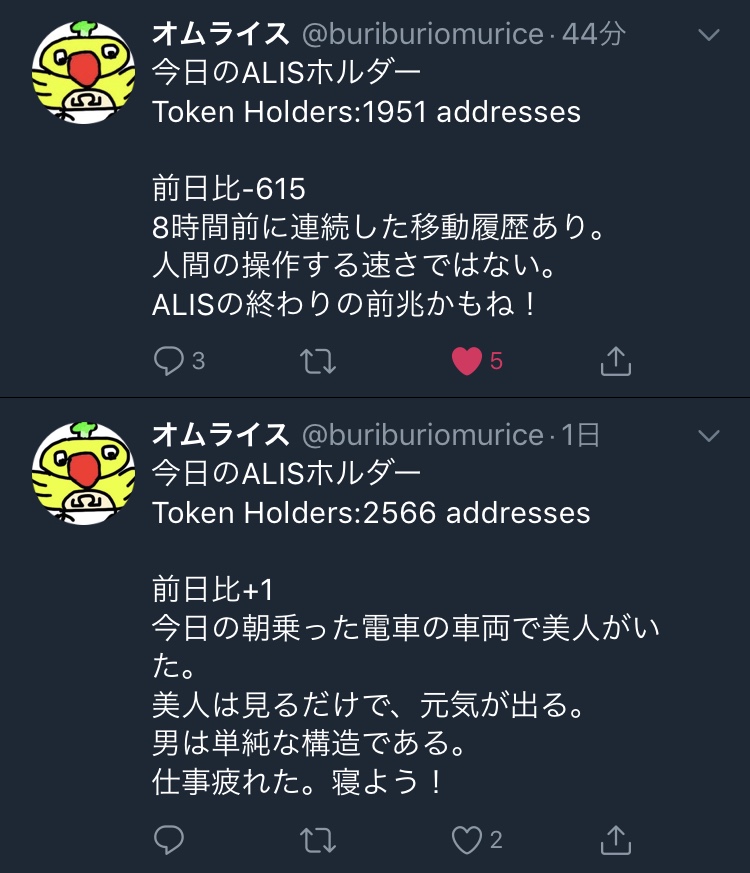This screenshot has width=750, height=873.
Task: Open オムライス avatar on the 1日 tweet
Action: [x=84, y=473]
